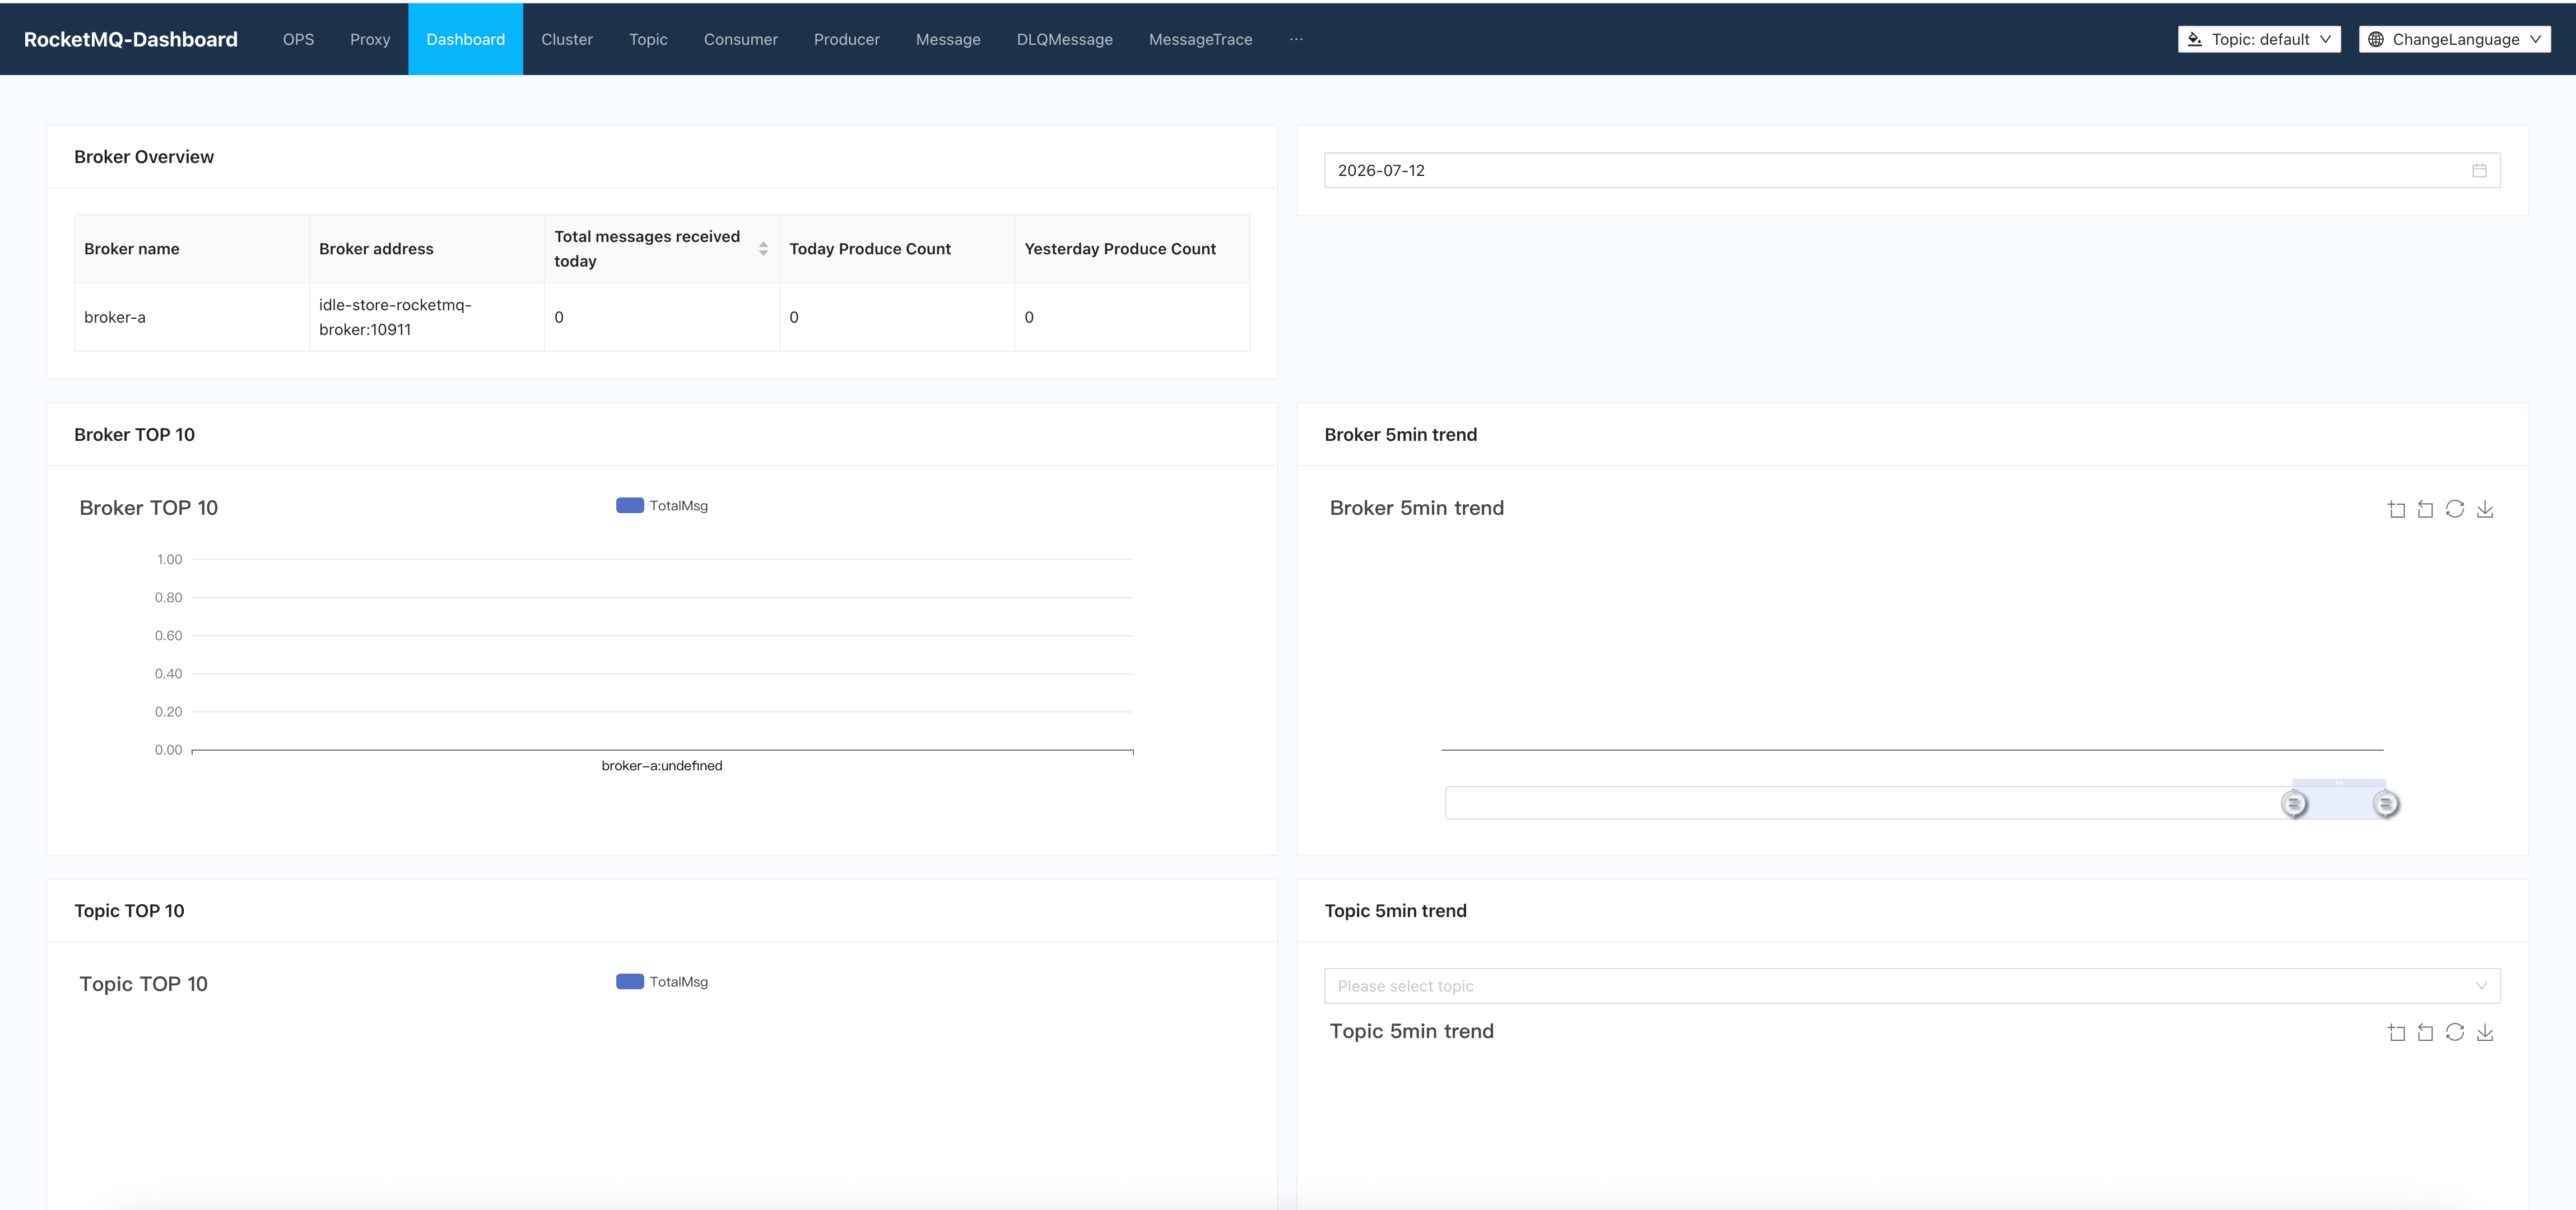This screenshot has height=1210, width=2576.
Task: Reset zoom in Broker 5min trend chart
Action: pos(2425,509)
